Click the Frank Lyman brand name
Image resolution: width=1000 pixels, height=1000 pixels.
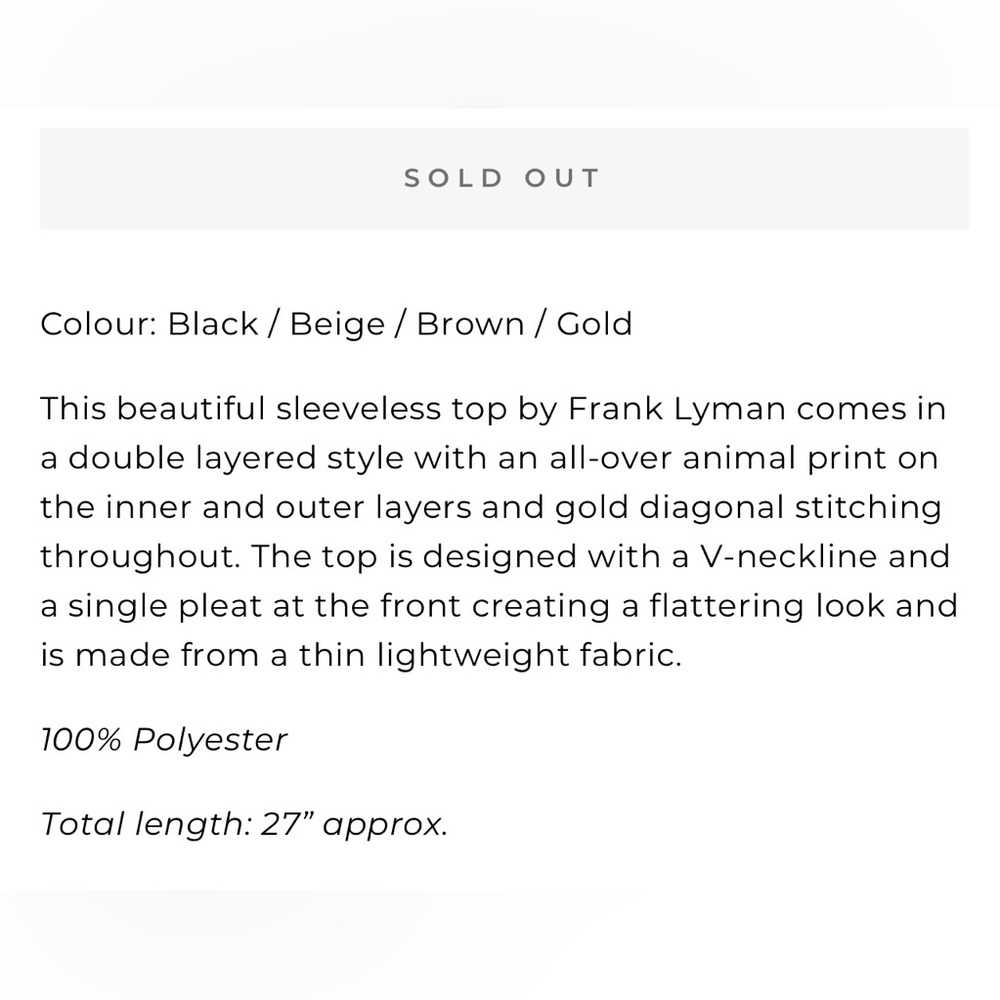point(676,409)
